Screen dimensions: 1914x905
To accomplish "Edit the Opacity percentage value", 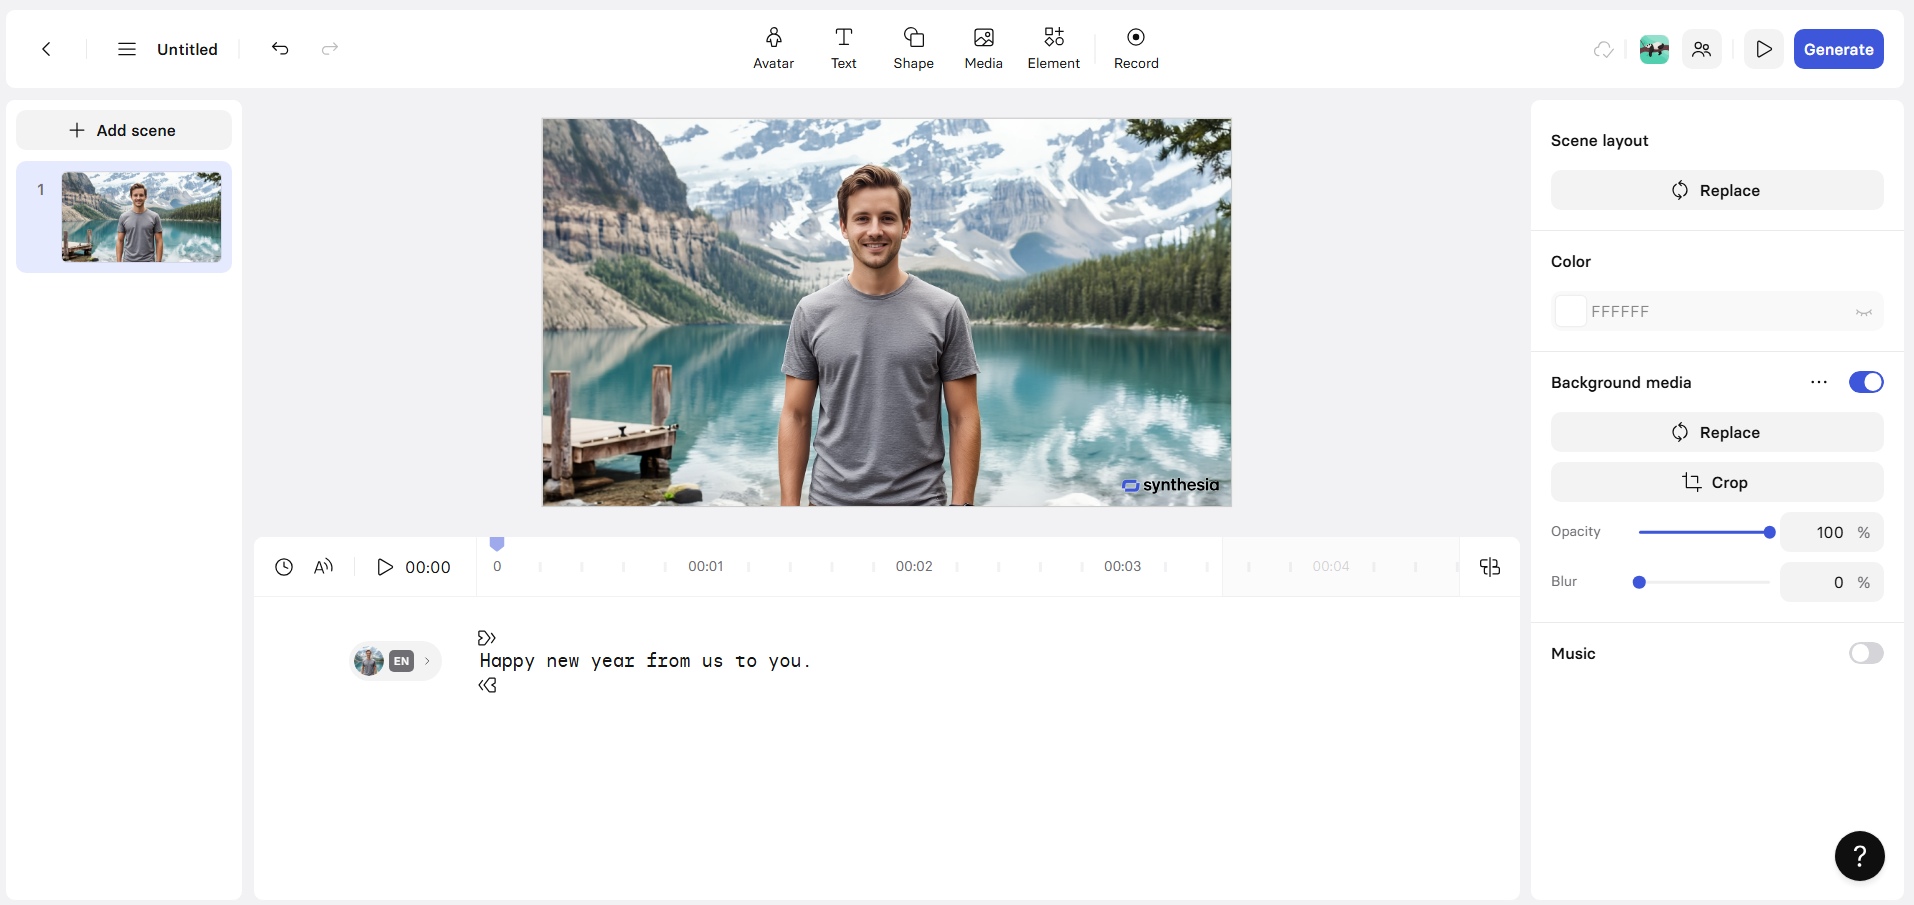I will coord(1832,532).
